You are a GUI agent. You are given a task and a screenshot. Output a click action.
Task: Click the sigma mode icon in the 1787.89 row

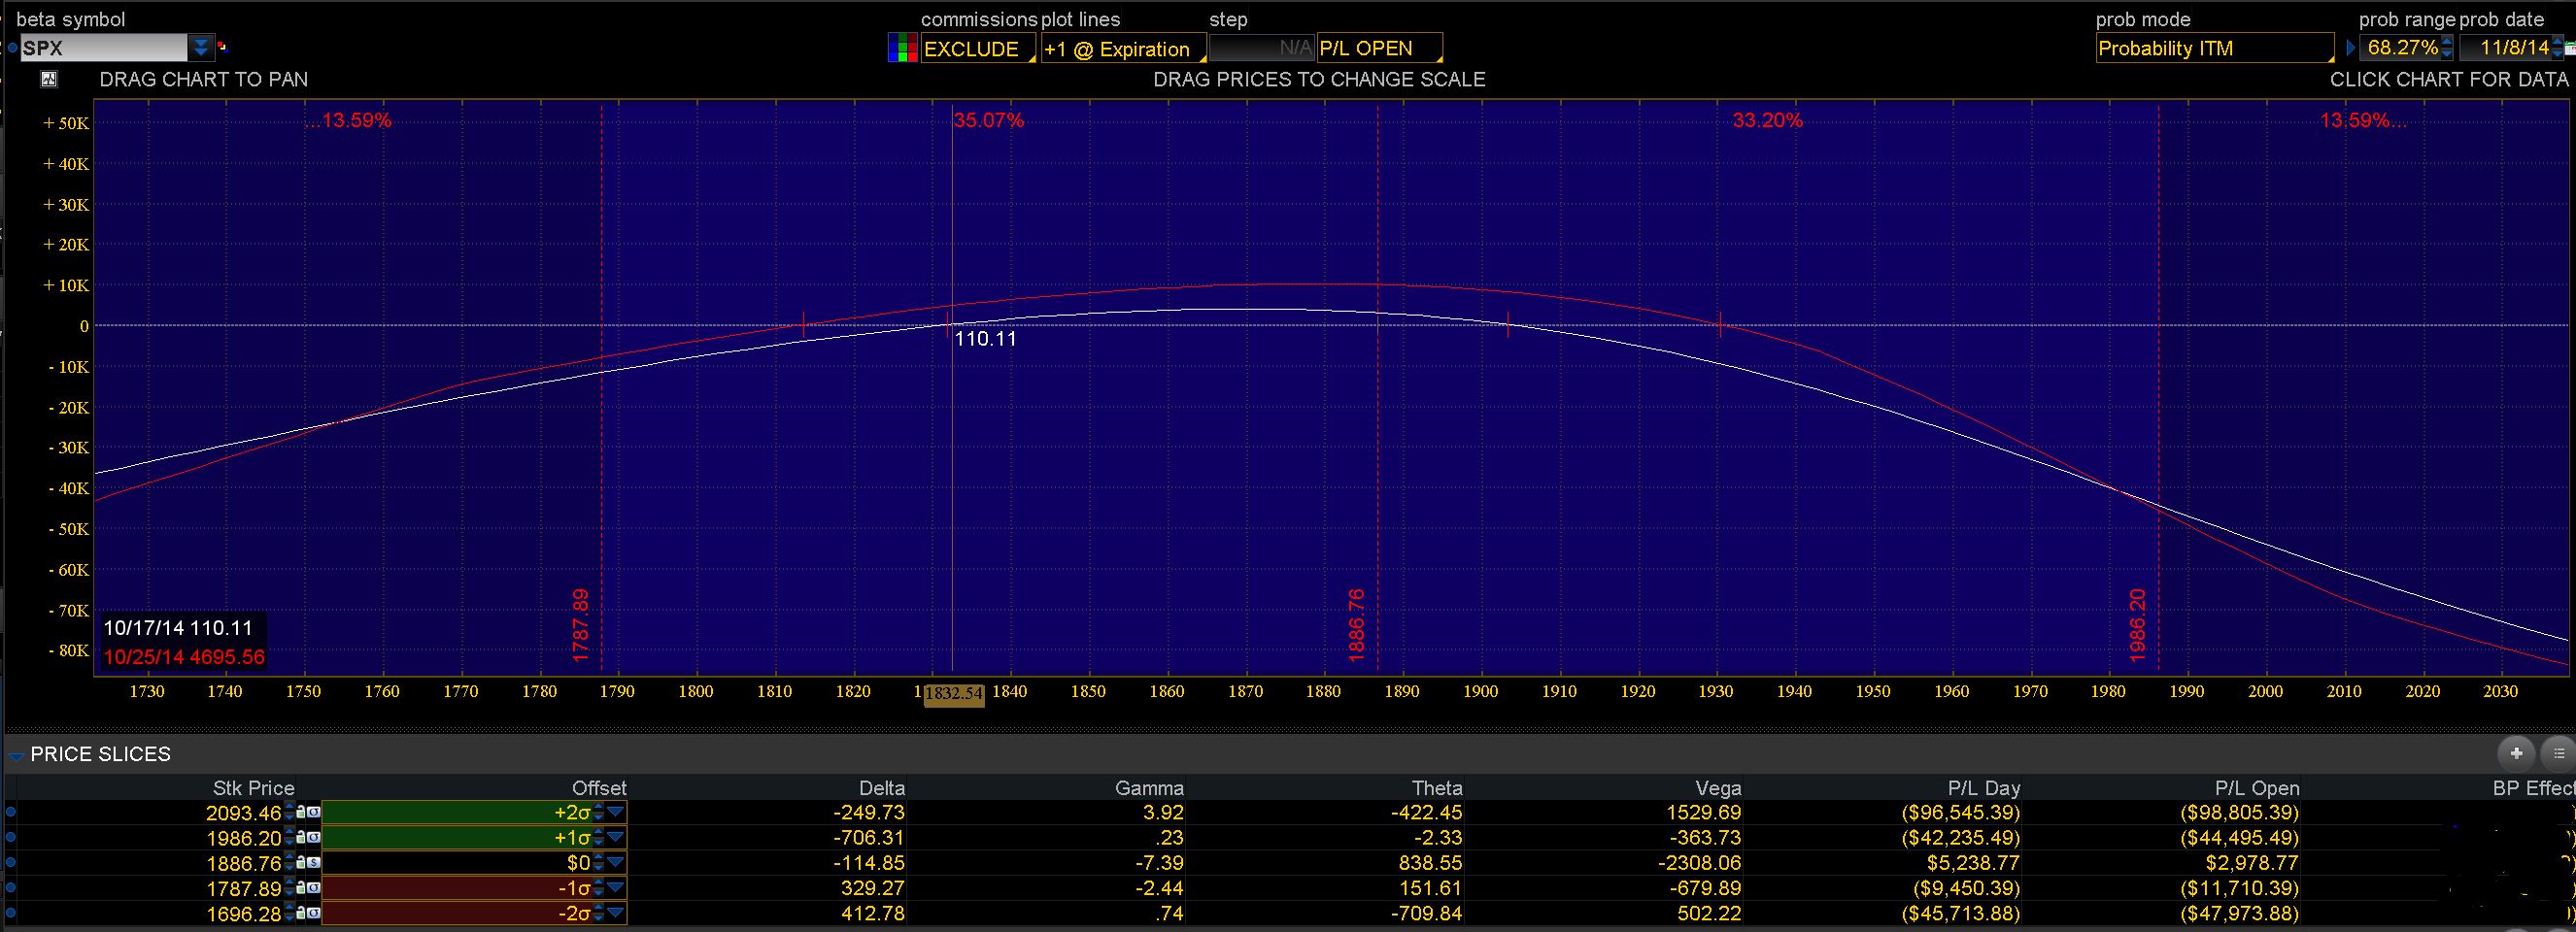314,887
